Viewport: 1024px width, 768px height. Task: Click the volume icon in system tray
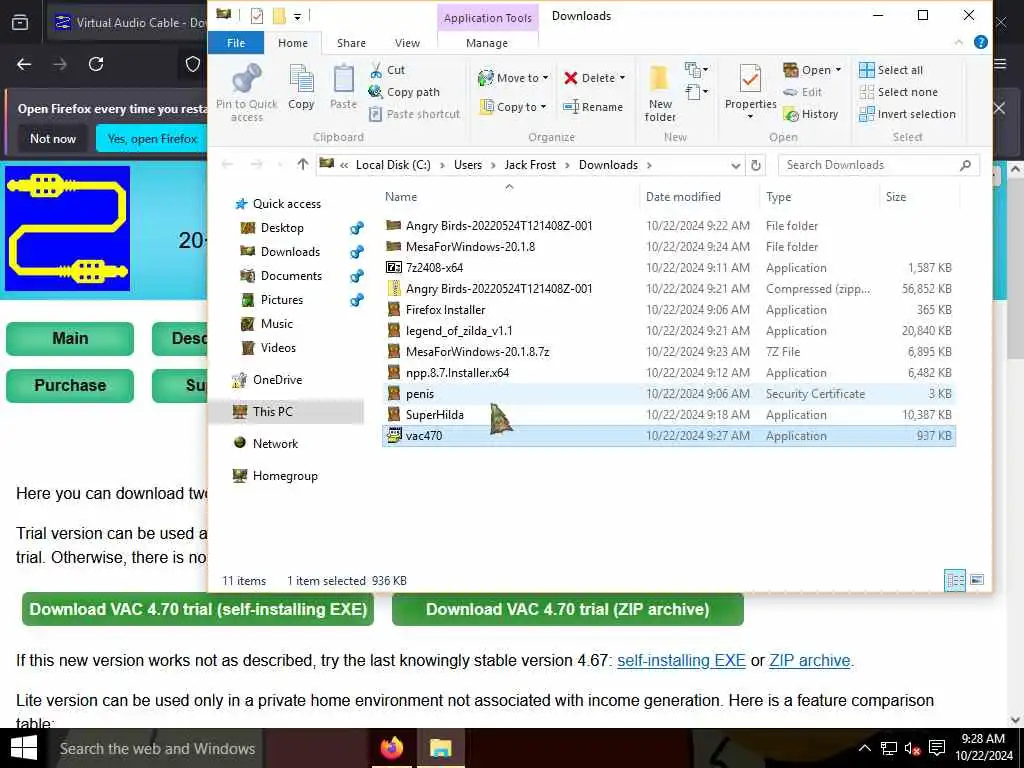coord(912,748)
